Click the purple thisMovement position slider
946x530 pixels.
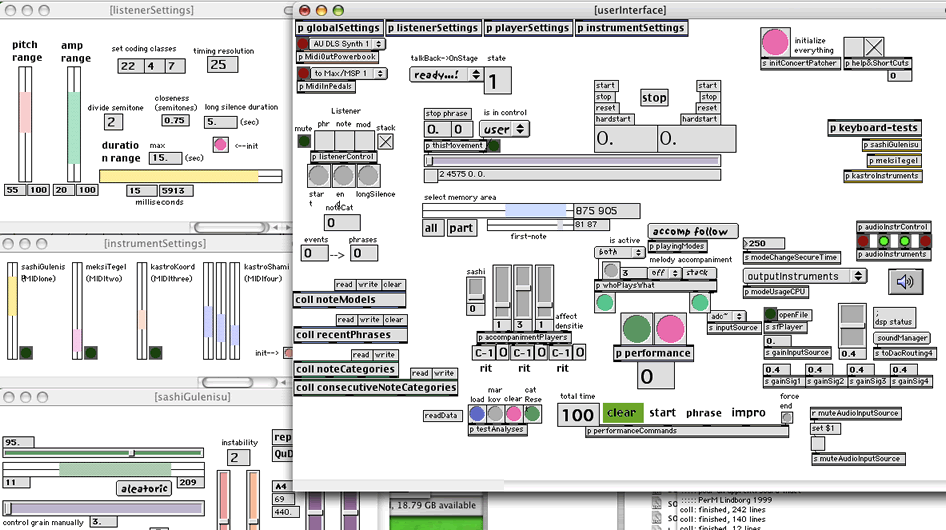coord(572,161)
